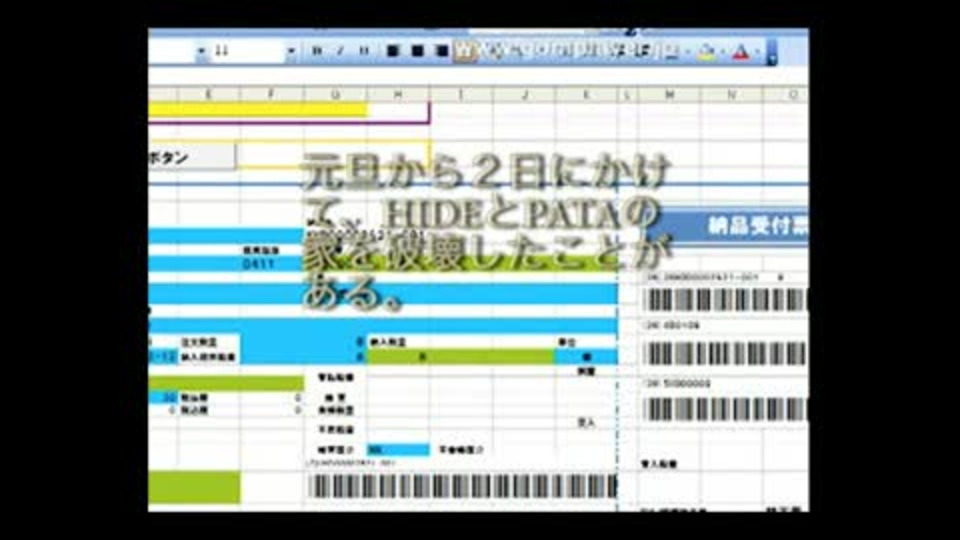Click the barcode labeled 51000000

726,408
